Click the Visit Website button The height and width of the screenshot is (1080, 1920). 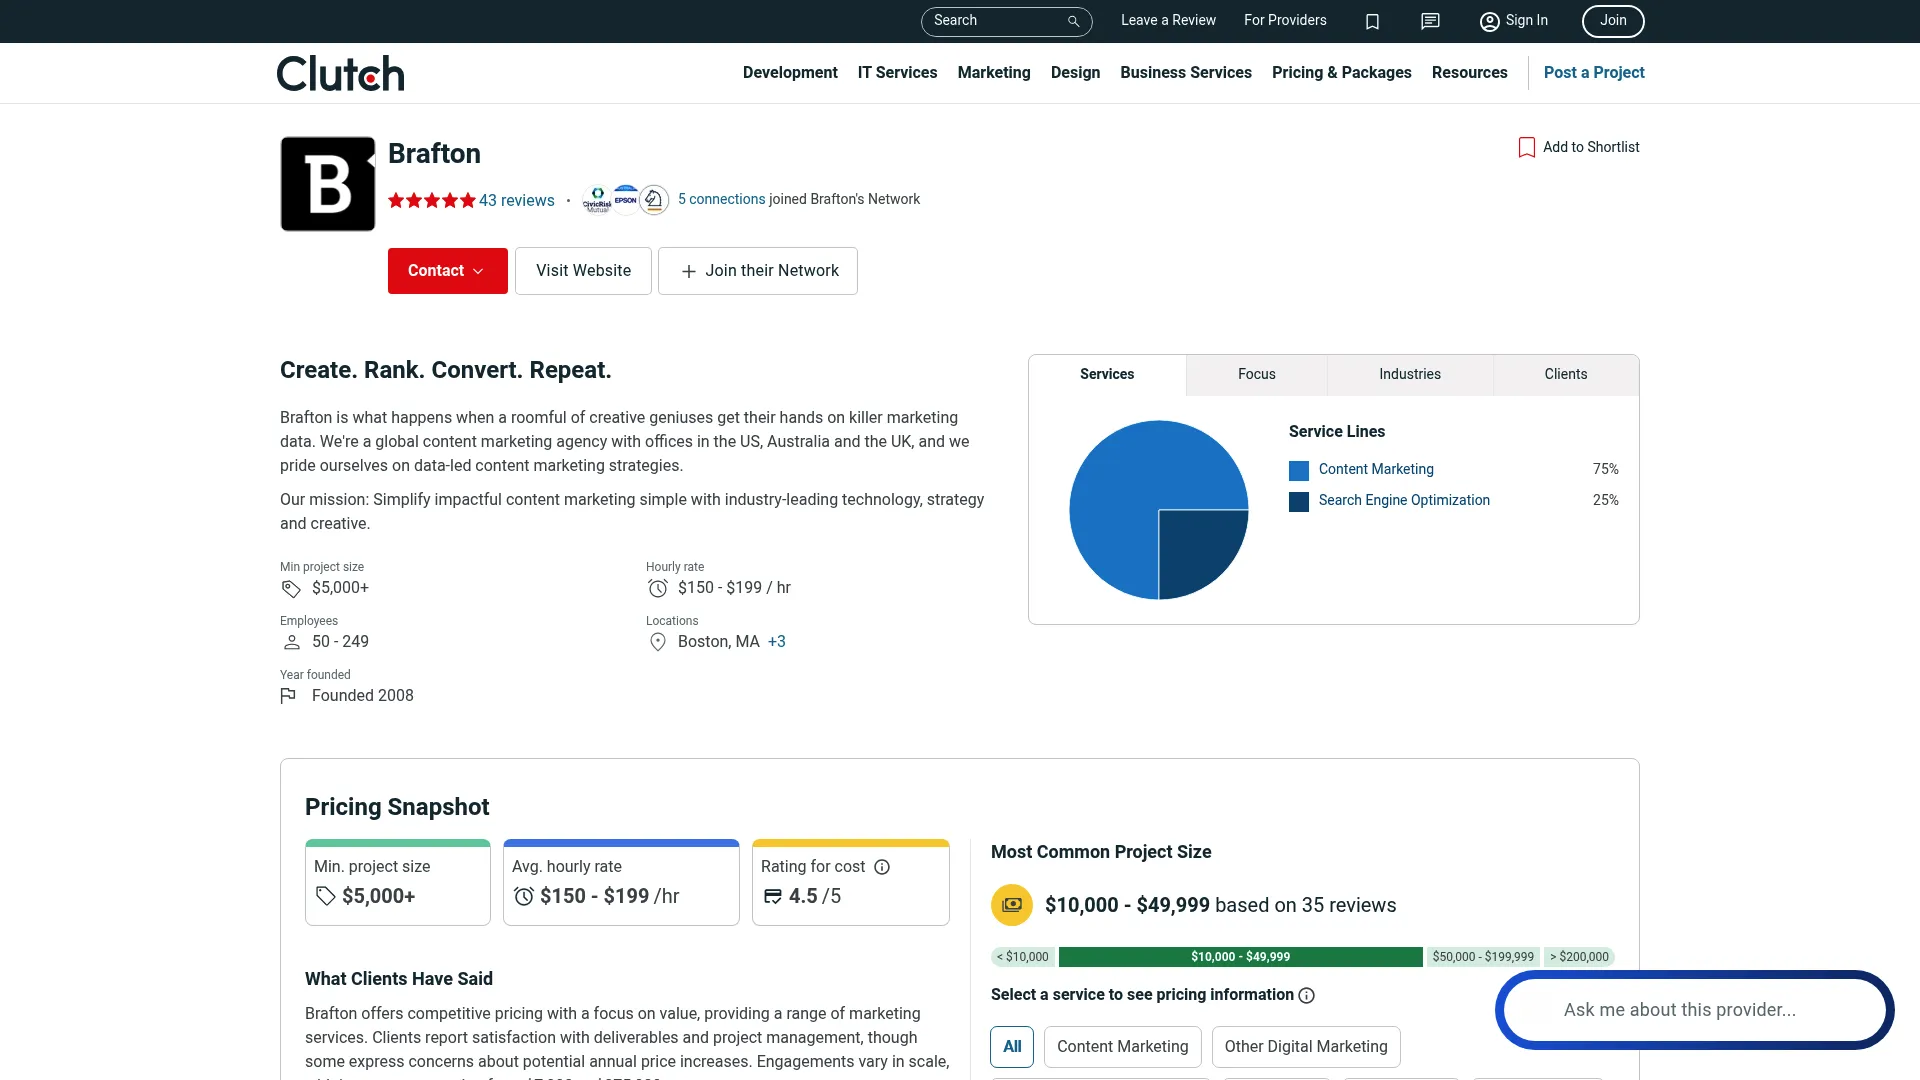coord(583,270)
